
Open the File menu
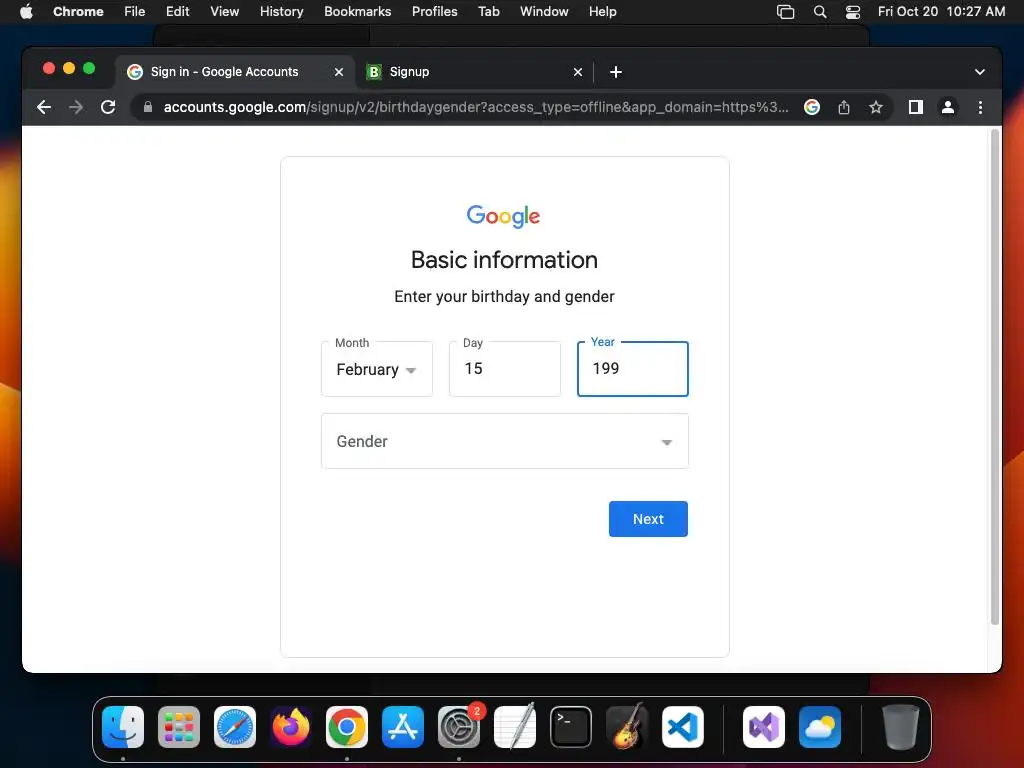135,11
